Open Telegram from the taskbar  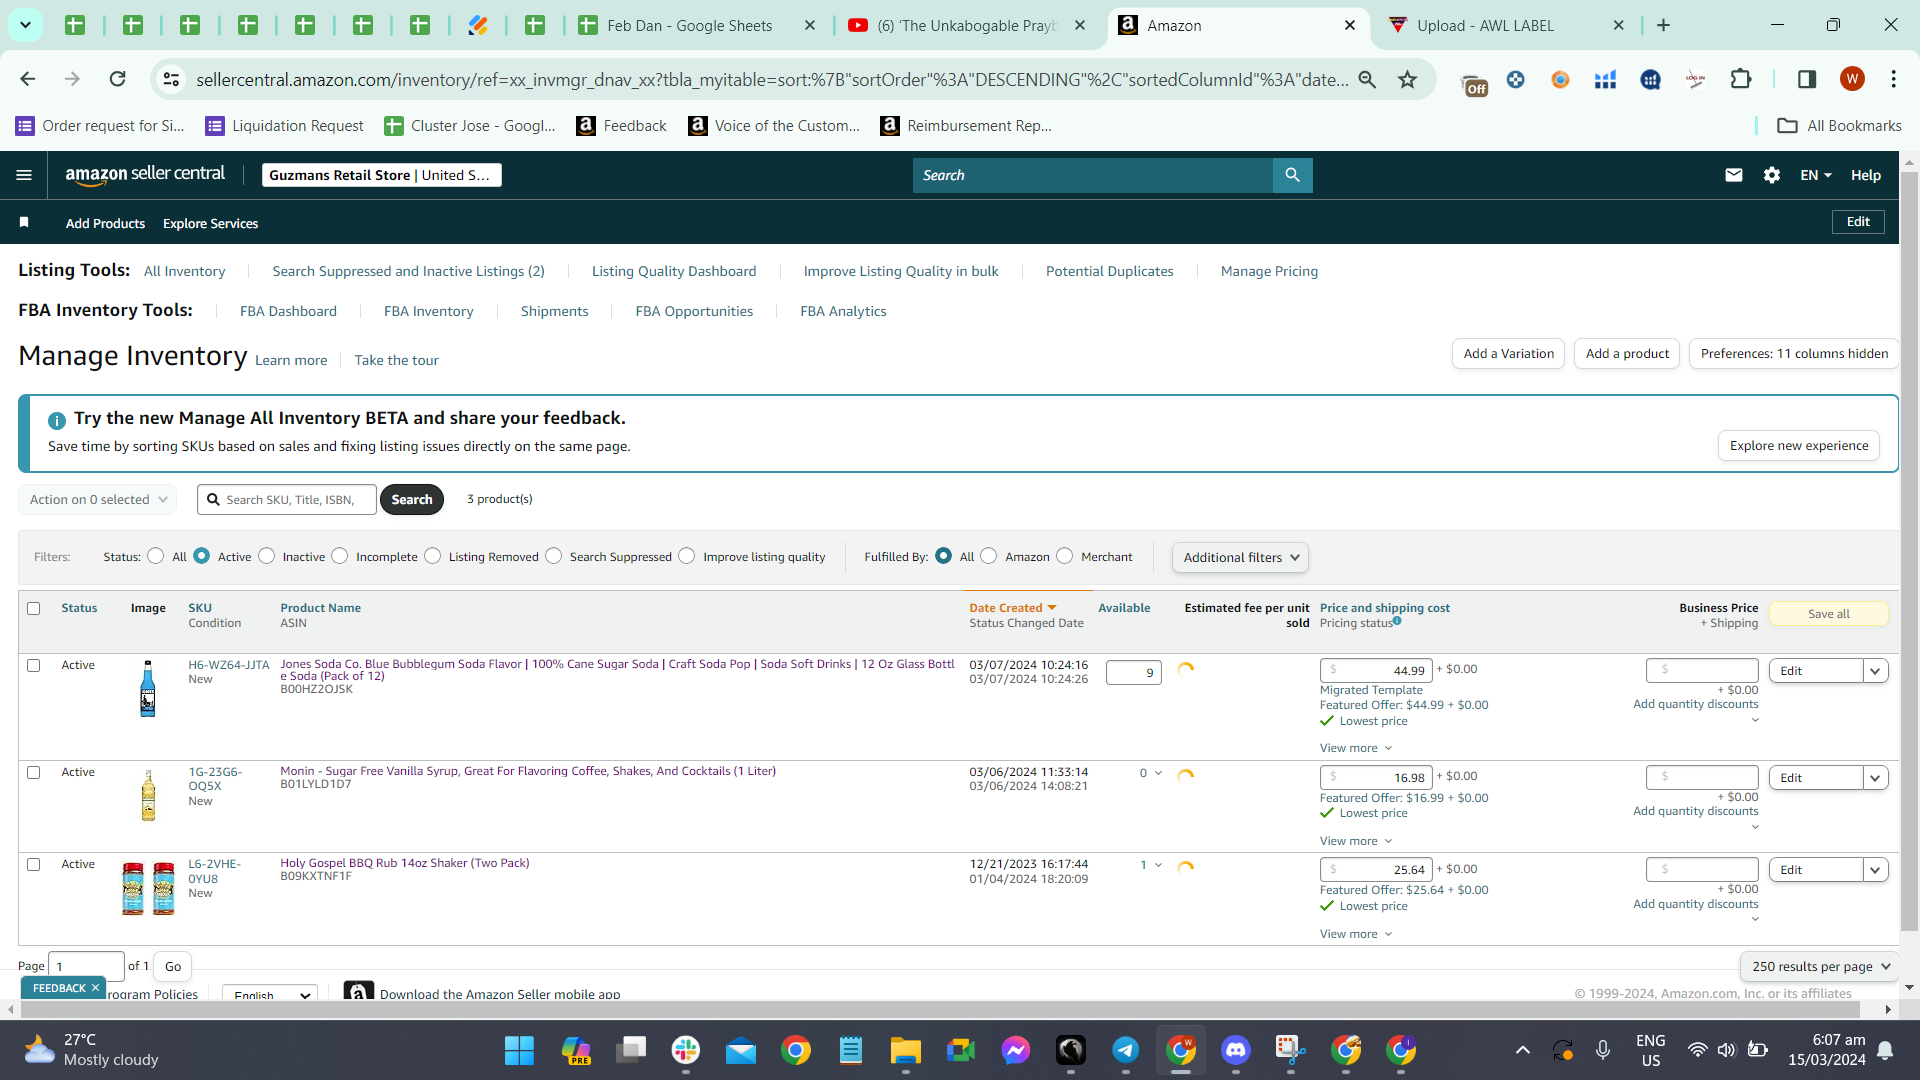(x=1126, y=1050)
